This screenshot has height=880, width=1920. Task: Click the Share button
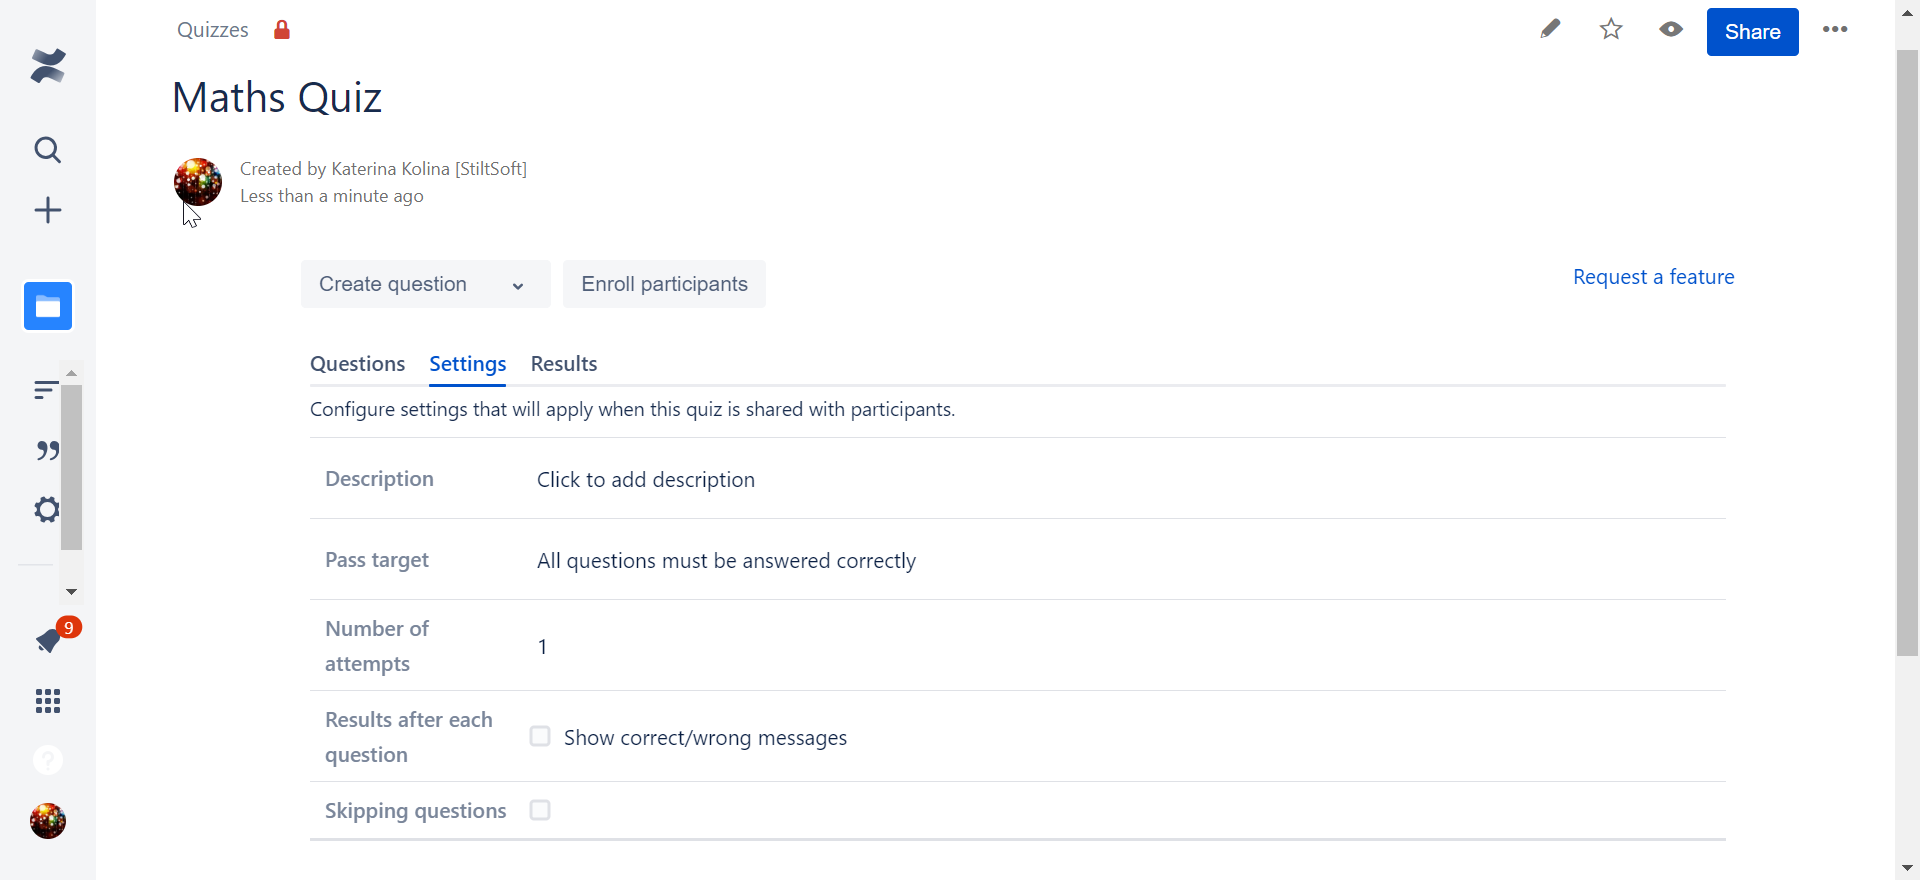1752,31
